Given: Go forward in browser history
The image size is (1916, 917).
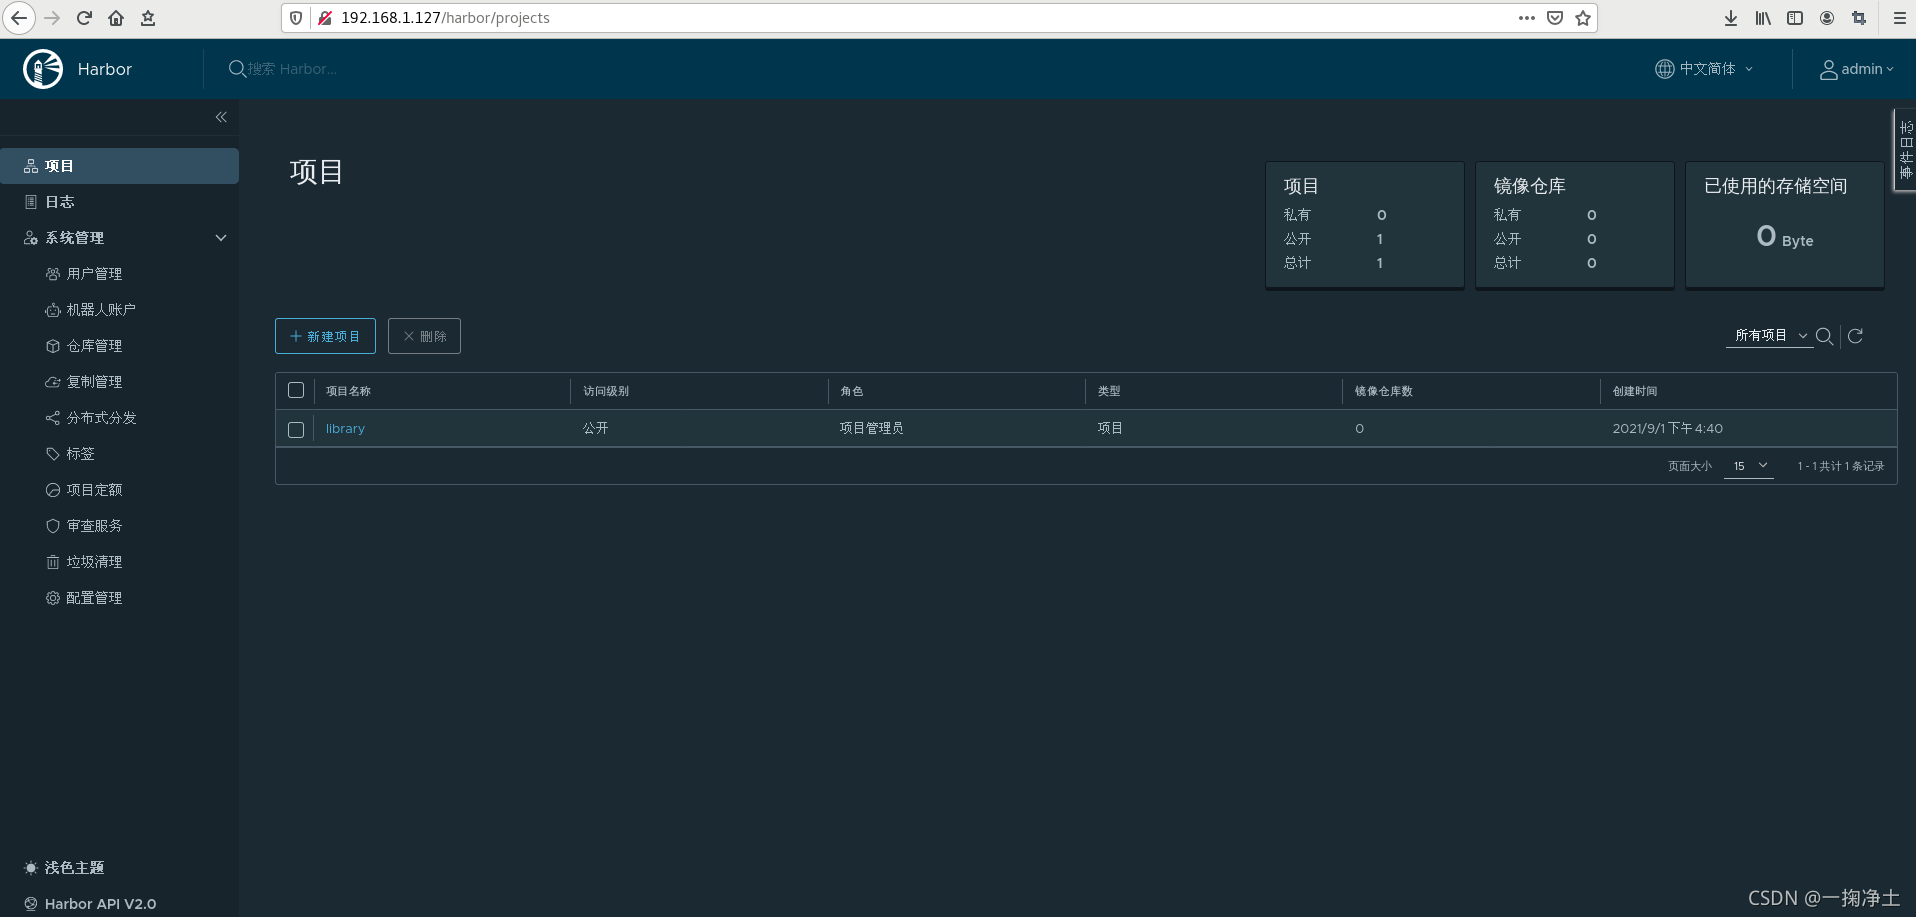Looking at the screenshot, I should [x=52, y=18].
